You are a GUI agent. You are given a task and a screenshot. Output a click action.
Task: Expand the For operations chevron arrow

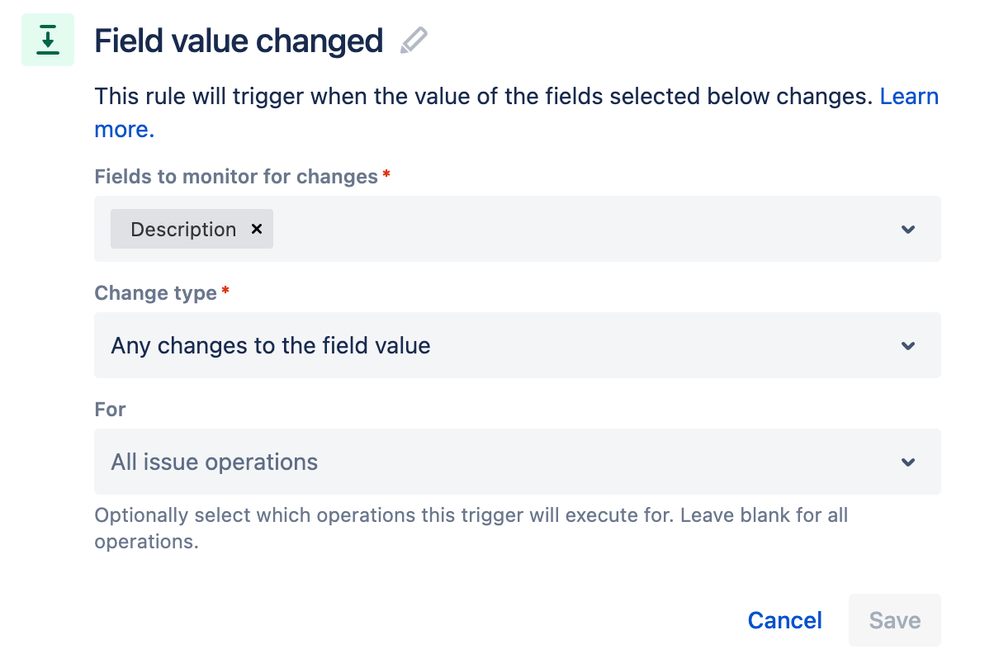point(908,463)
